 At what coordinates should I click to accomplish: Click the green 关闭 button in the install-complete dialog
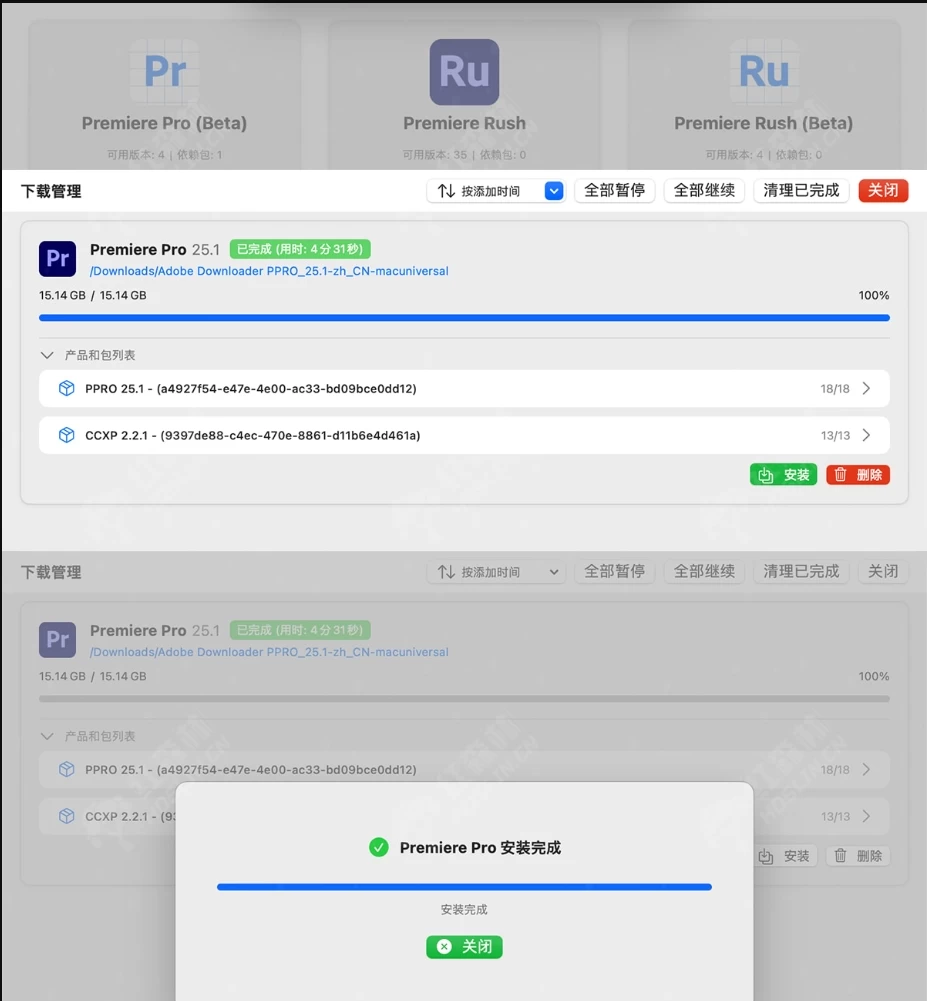464,946
